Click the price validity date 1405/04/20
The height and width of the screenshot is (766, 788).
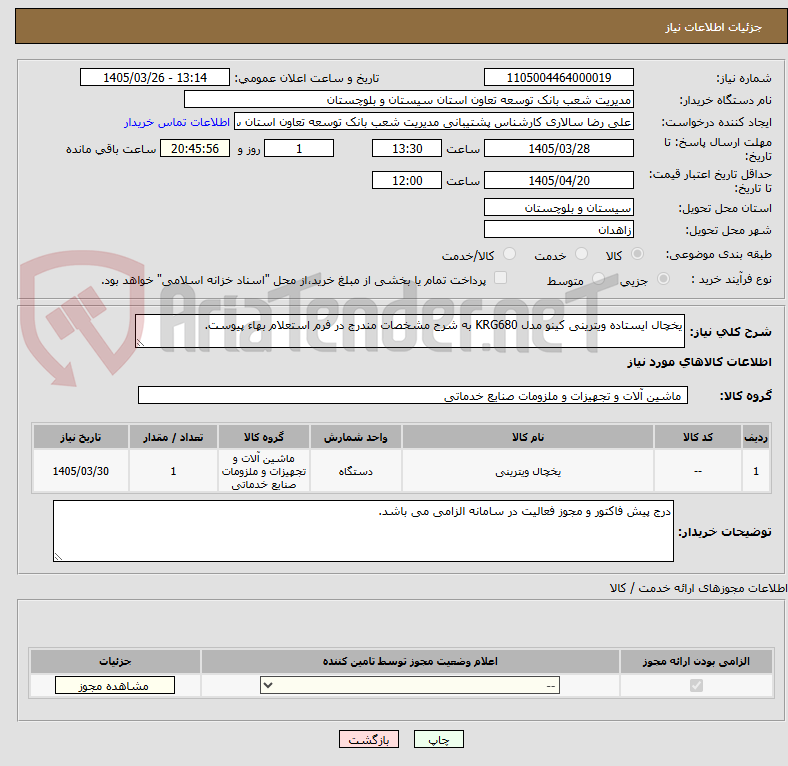click(558, 180)
